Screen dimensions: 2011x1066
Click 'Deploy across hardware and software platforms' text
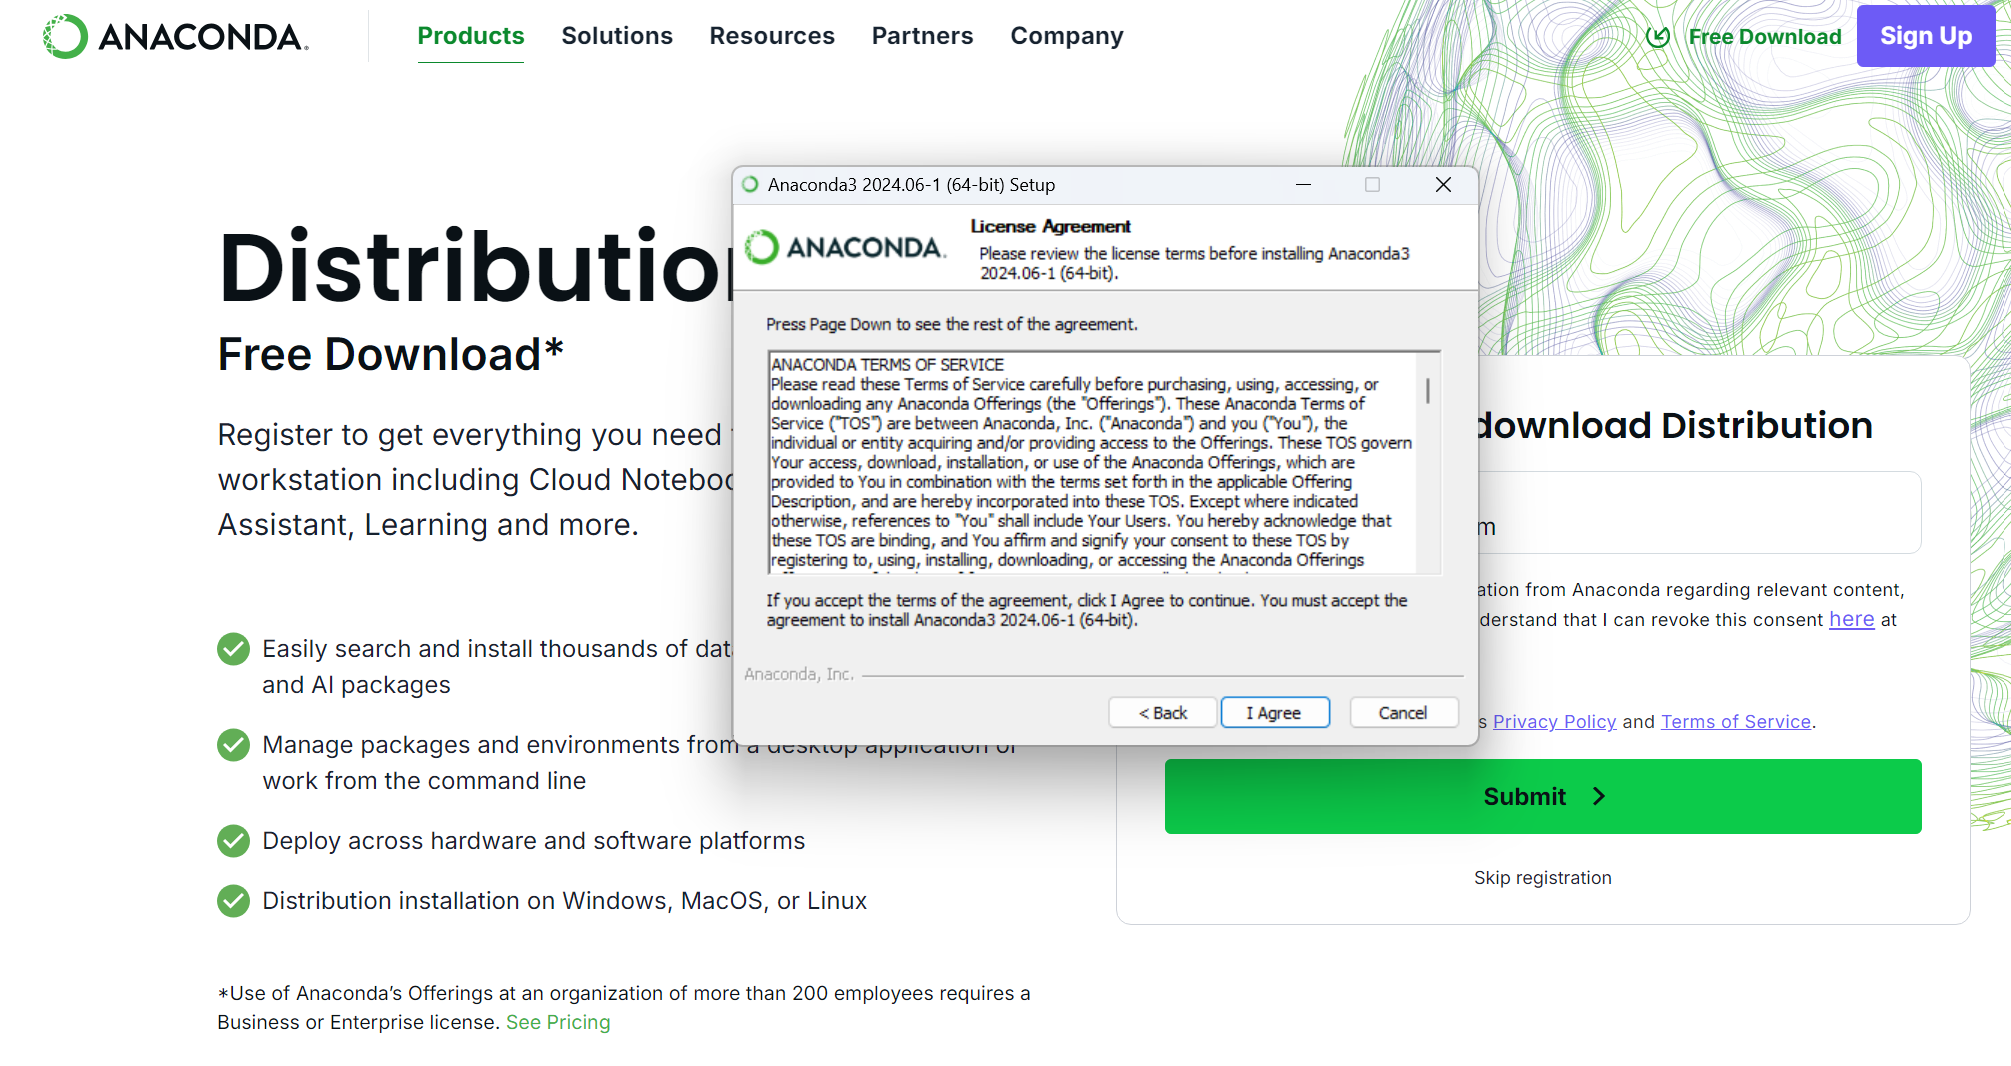pyautogui.click(x=534, y=841)
